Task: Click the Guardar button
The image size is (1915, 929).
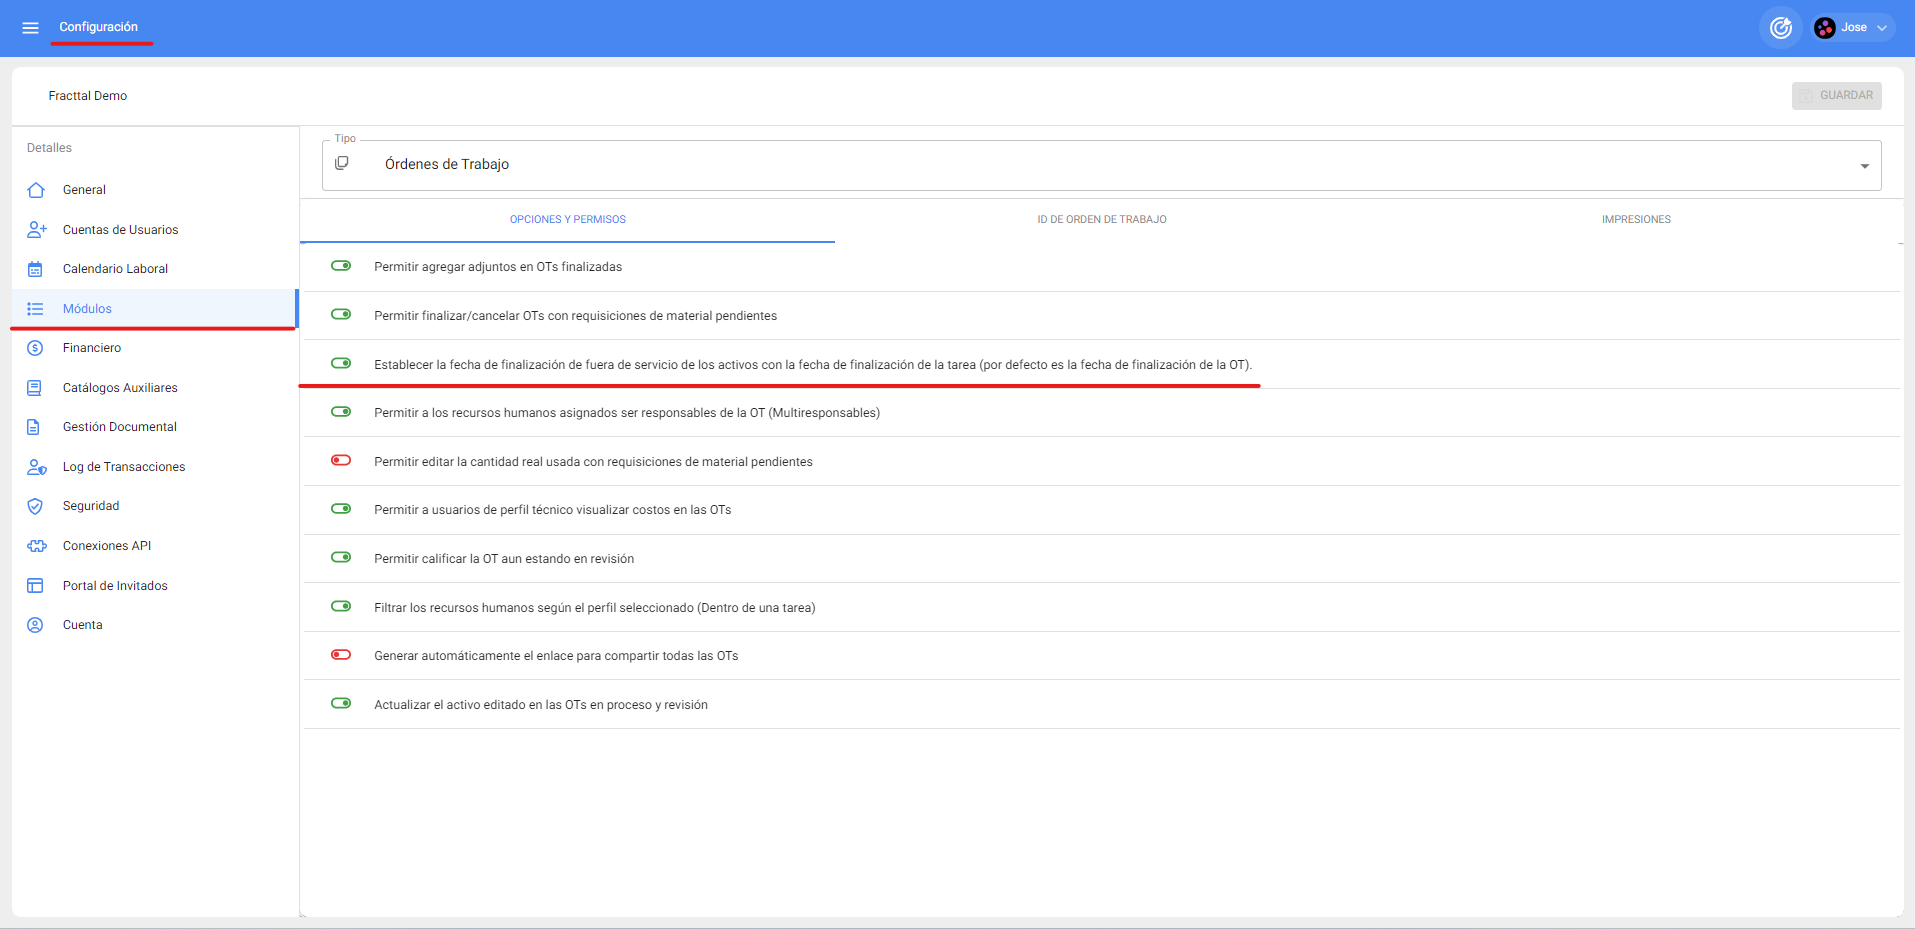Action: (1836, 96)
